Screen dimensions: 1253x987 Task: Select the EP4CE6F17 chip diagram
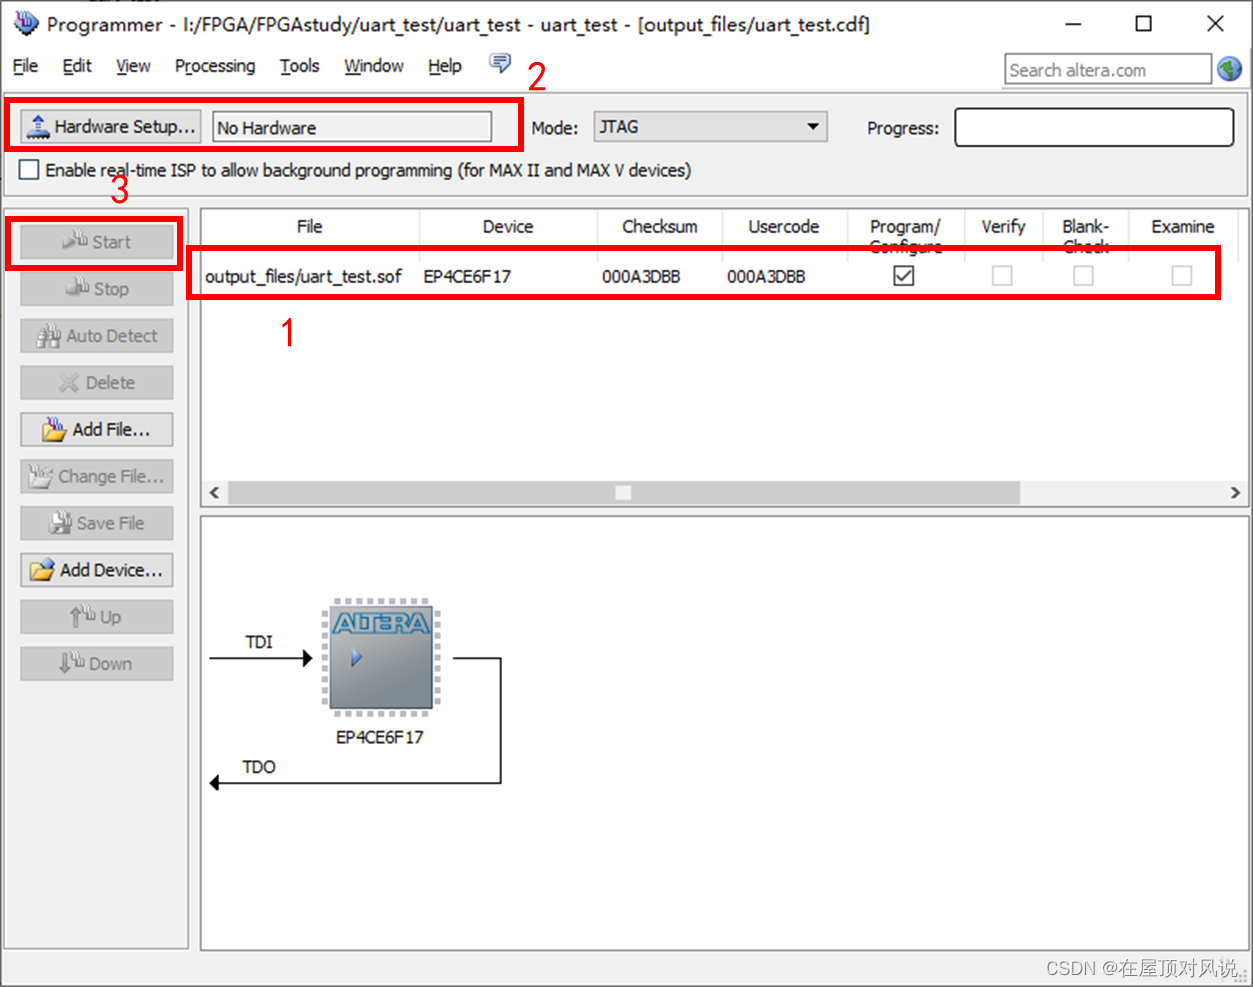coord(379,657)
